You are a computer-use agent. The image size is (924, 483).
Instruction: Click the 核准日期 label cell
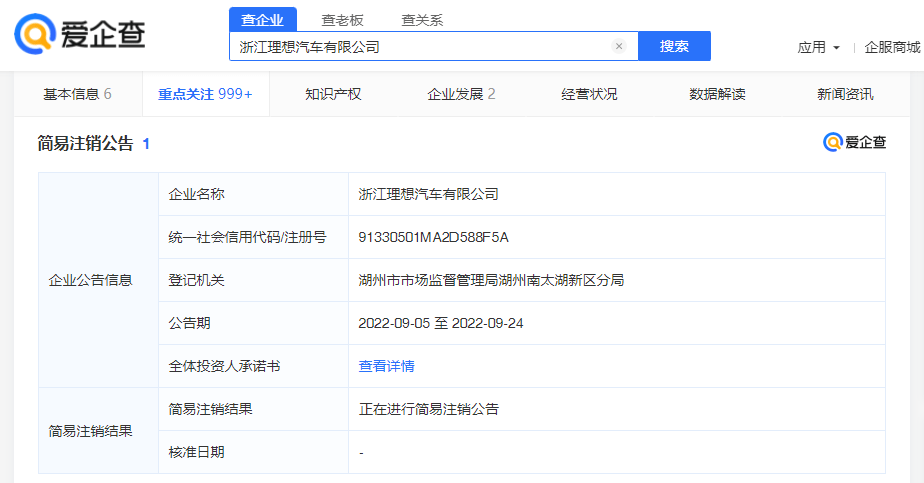[x=253, y=452]
